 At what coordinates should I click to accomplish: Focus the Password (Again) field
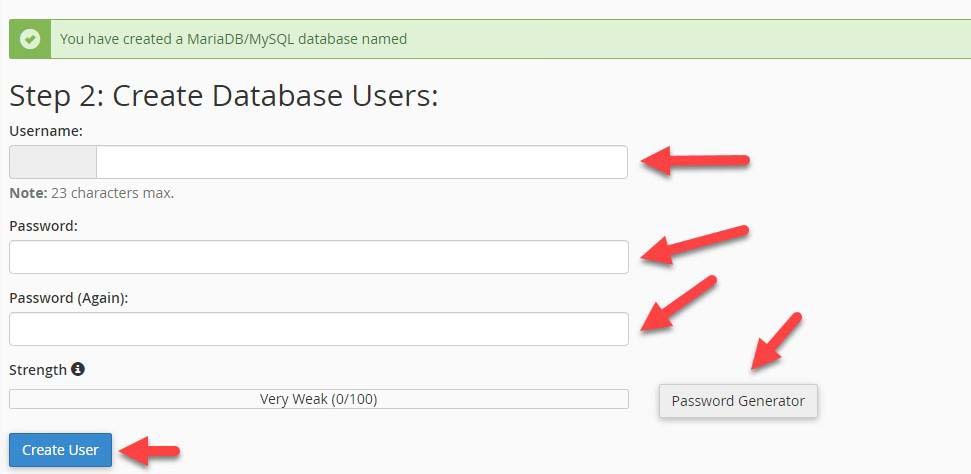(x=319, y=329)
